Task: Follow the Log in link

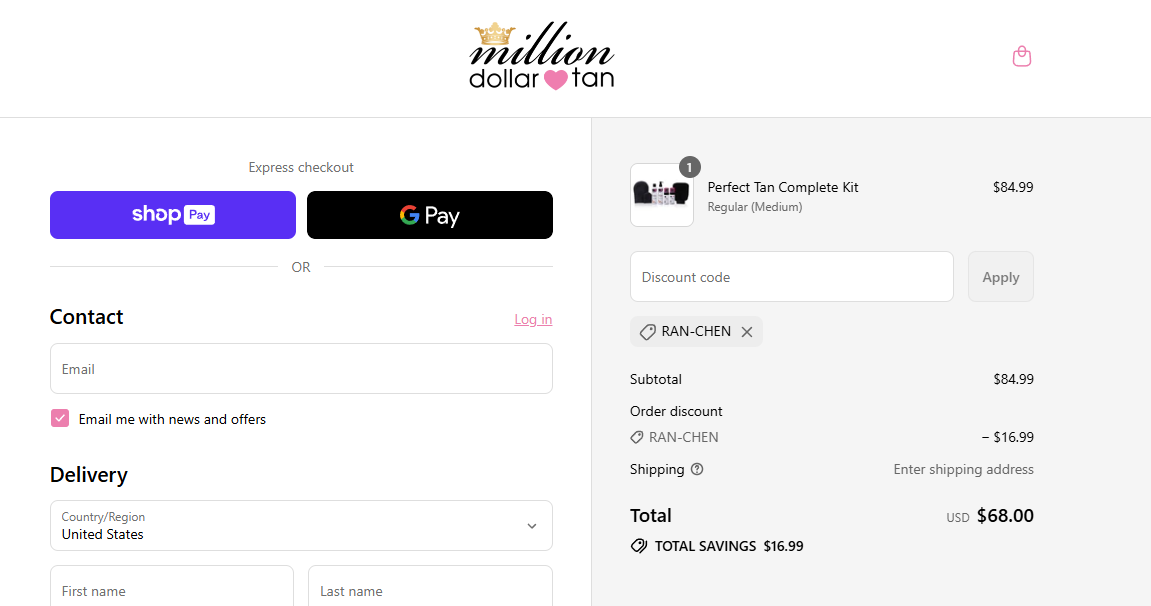Action: click(533, 319)
